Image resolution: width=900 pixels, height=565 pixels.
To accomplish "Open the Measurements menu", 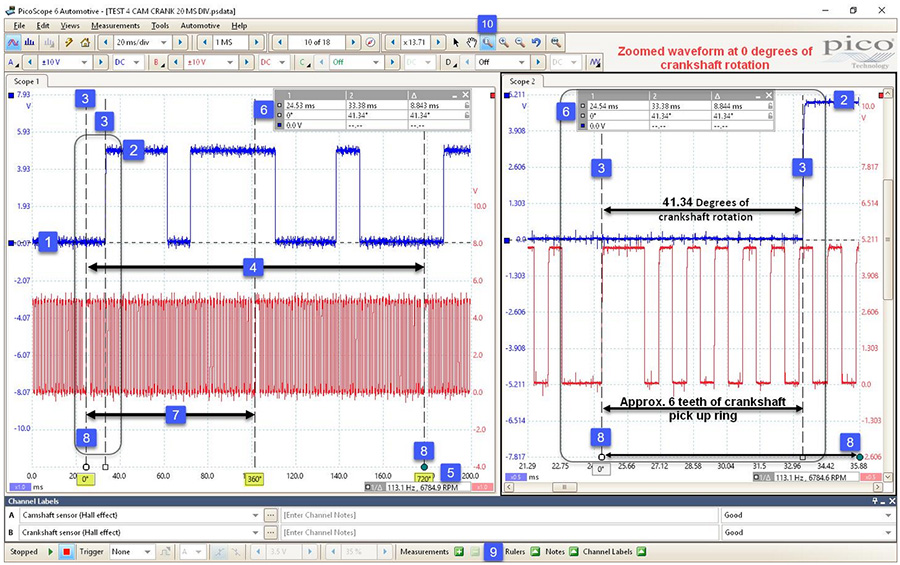I will tap(115, 26).
